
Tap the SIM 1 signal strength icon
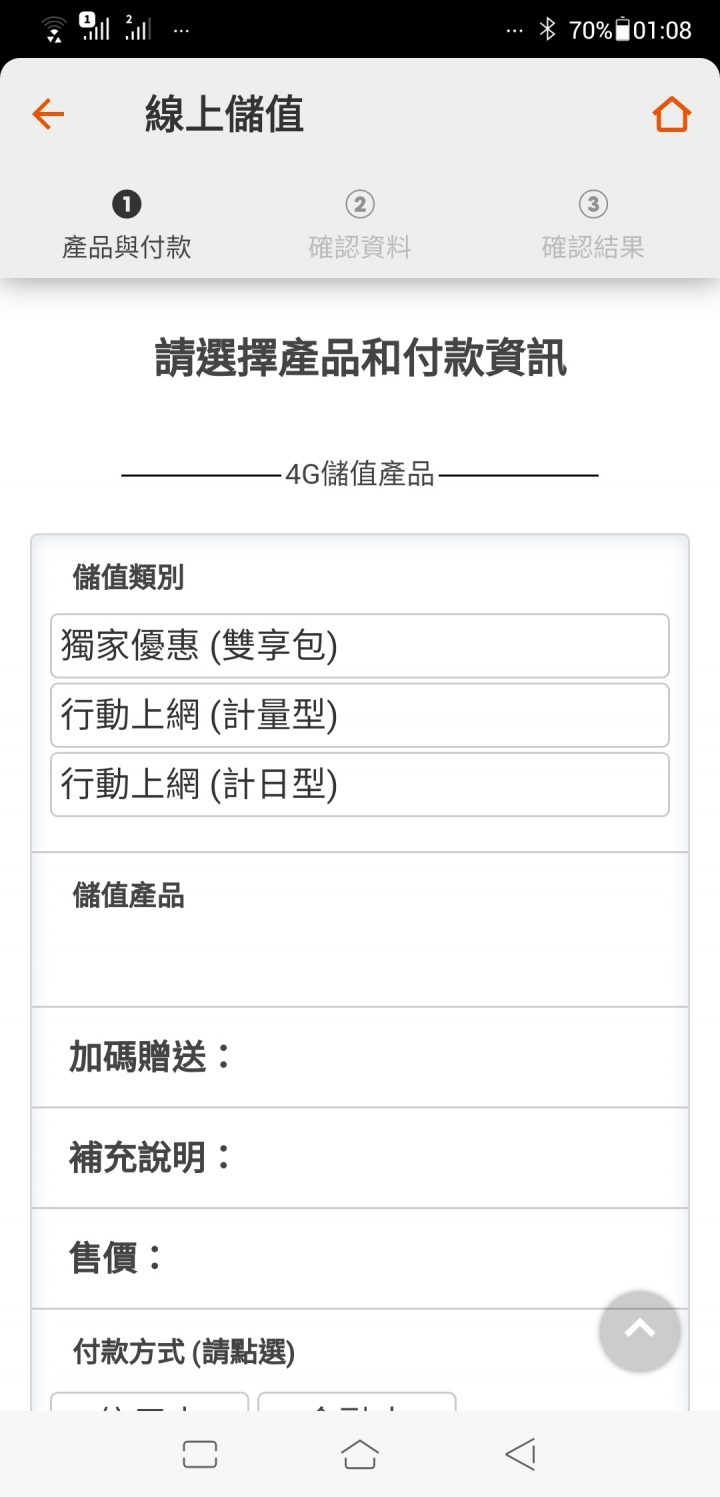[x=94, y=27]
